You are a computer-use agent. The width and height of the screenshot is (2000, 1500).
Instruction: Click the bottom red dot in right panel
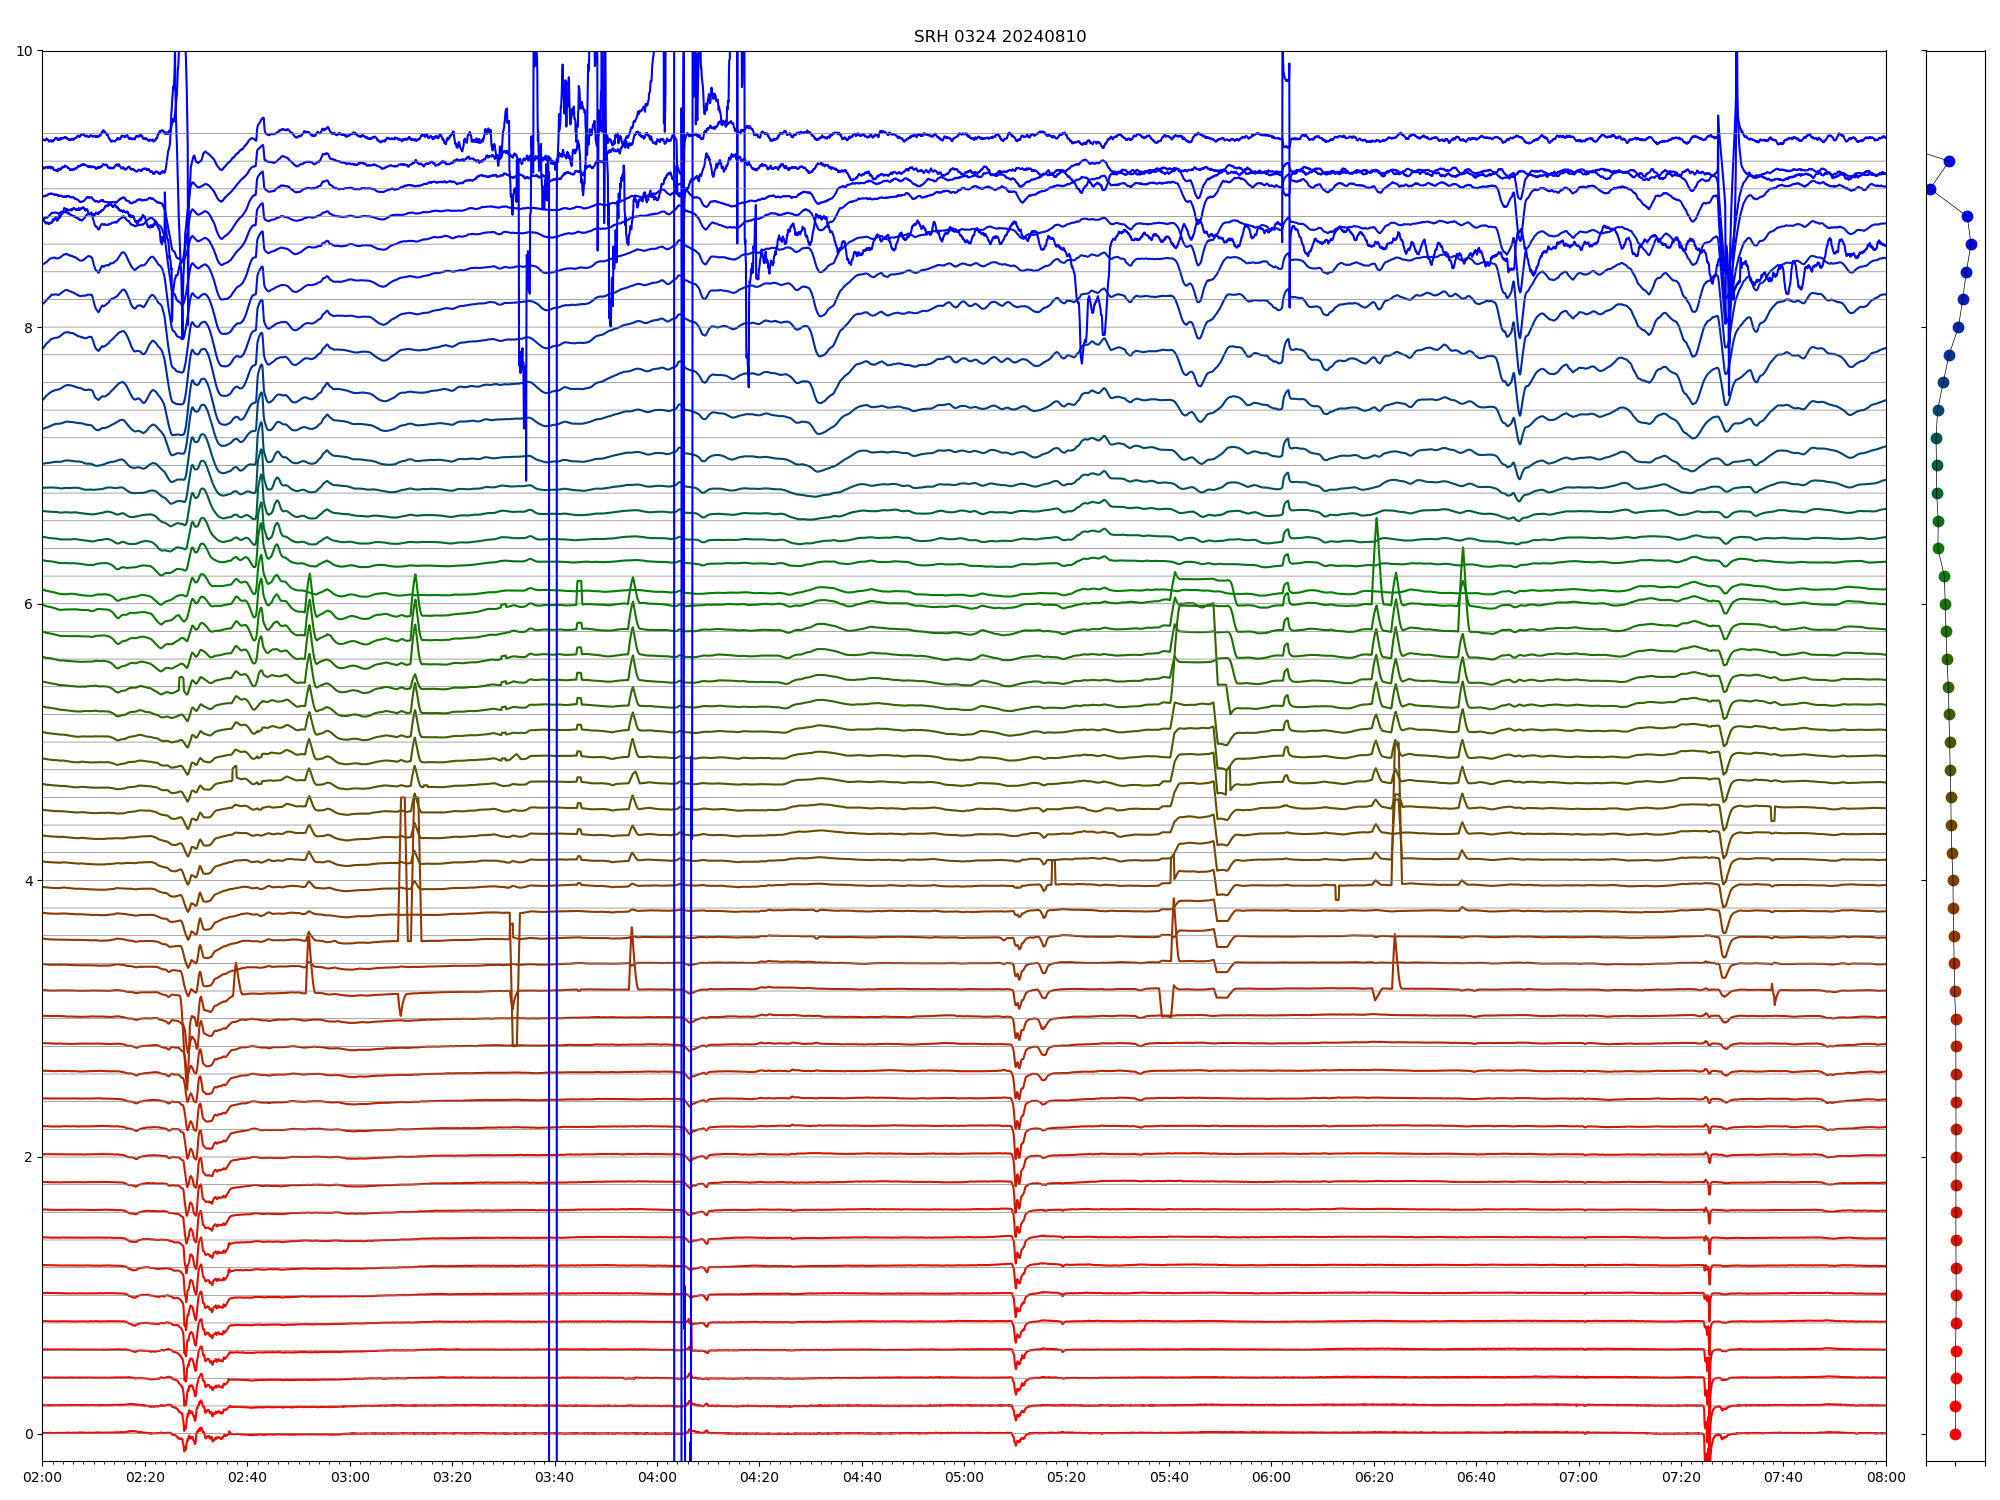[1955, 1434]
